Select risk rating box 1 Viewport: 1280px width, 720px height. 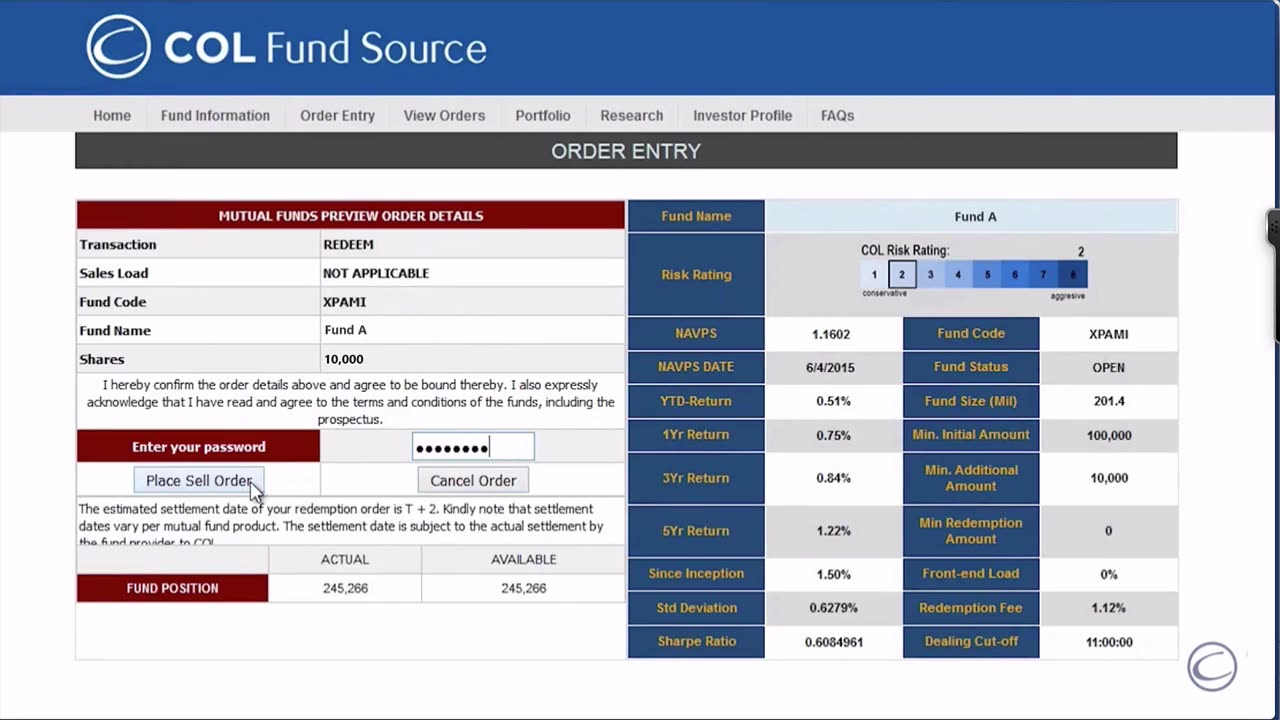pyautogui.click(x=874, y=274)
